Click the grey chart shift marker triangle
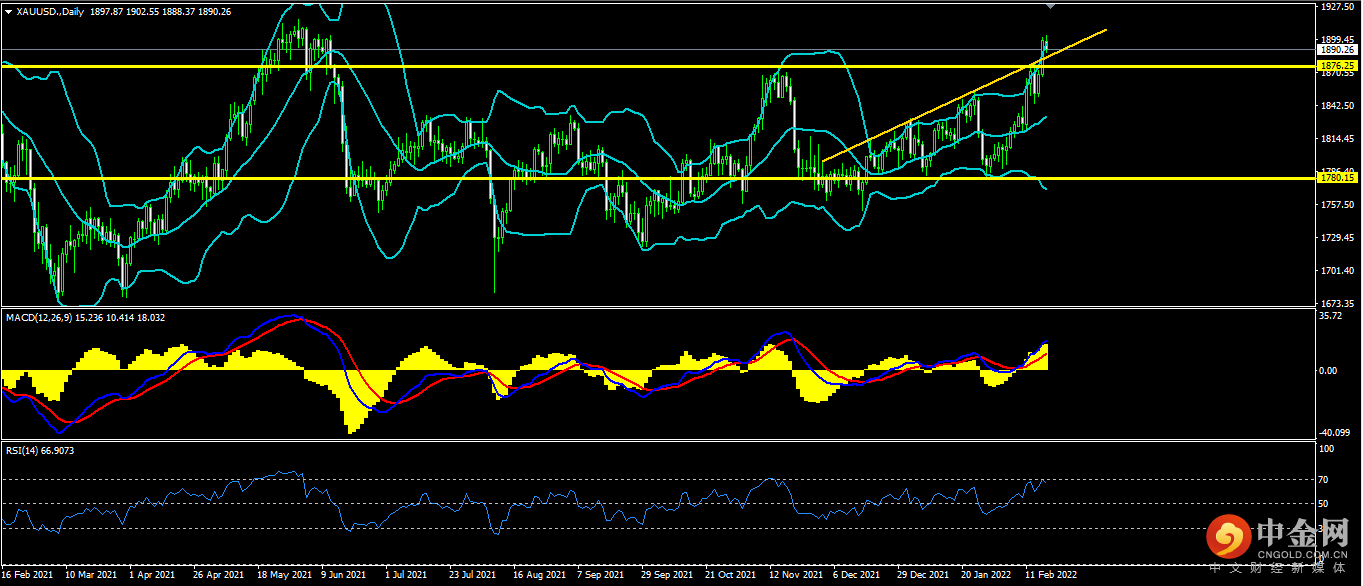 coord(1050,6)
